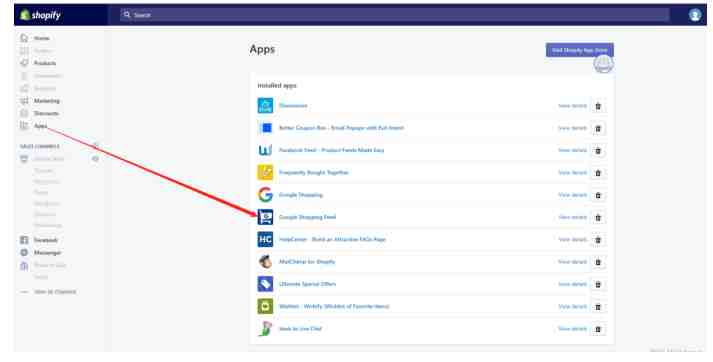Open the Facebook sales channel
The image size is (713, 362).
coord(45,240)
